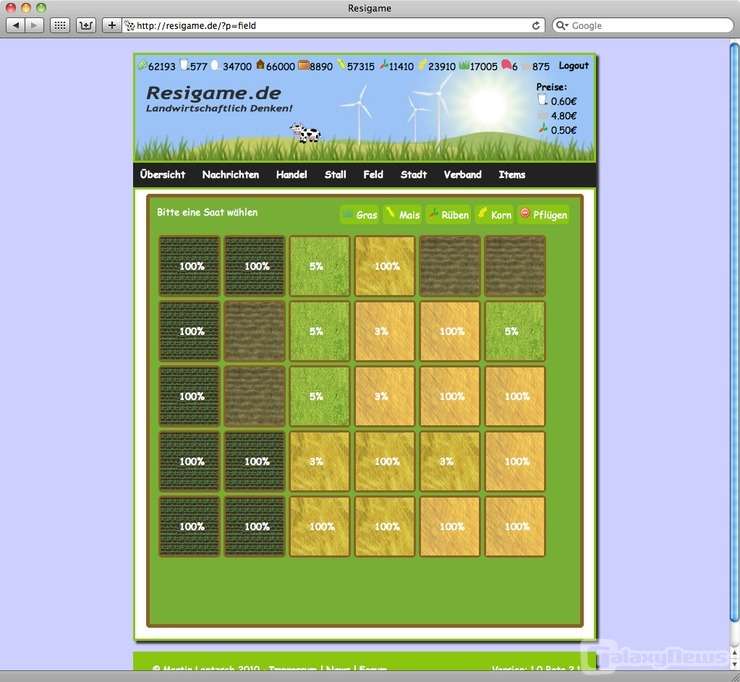Click the egg icon beside 34700

coord(215,65)
